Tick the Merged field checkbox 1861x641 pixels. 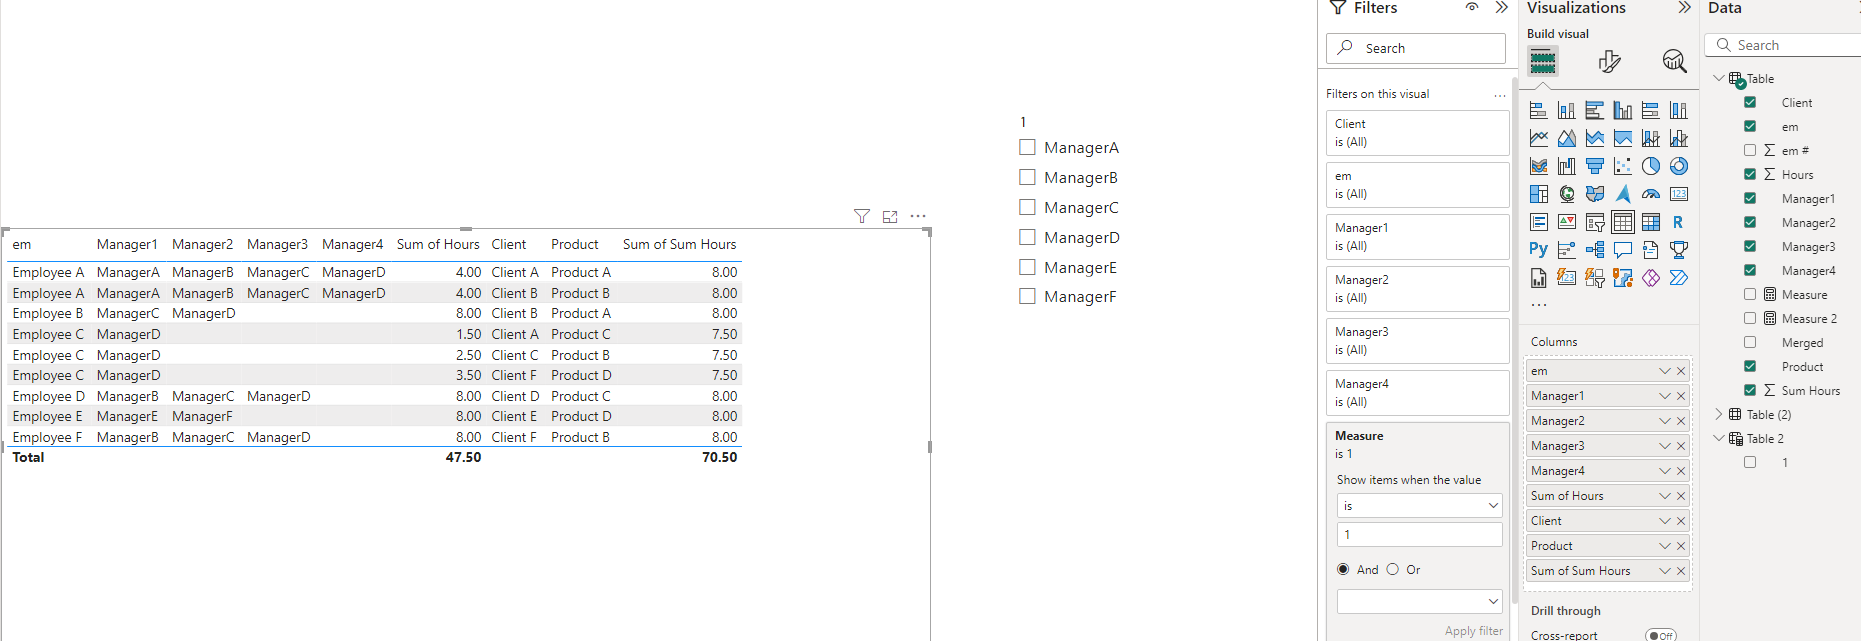pos(1750,342)
